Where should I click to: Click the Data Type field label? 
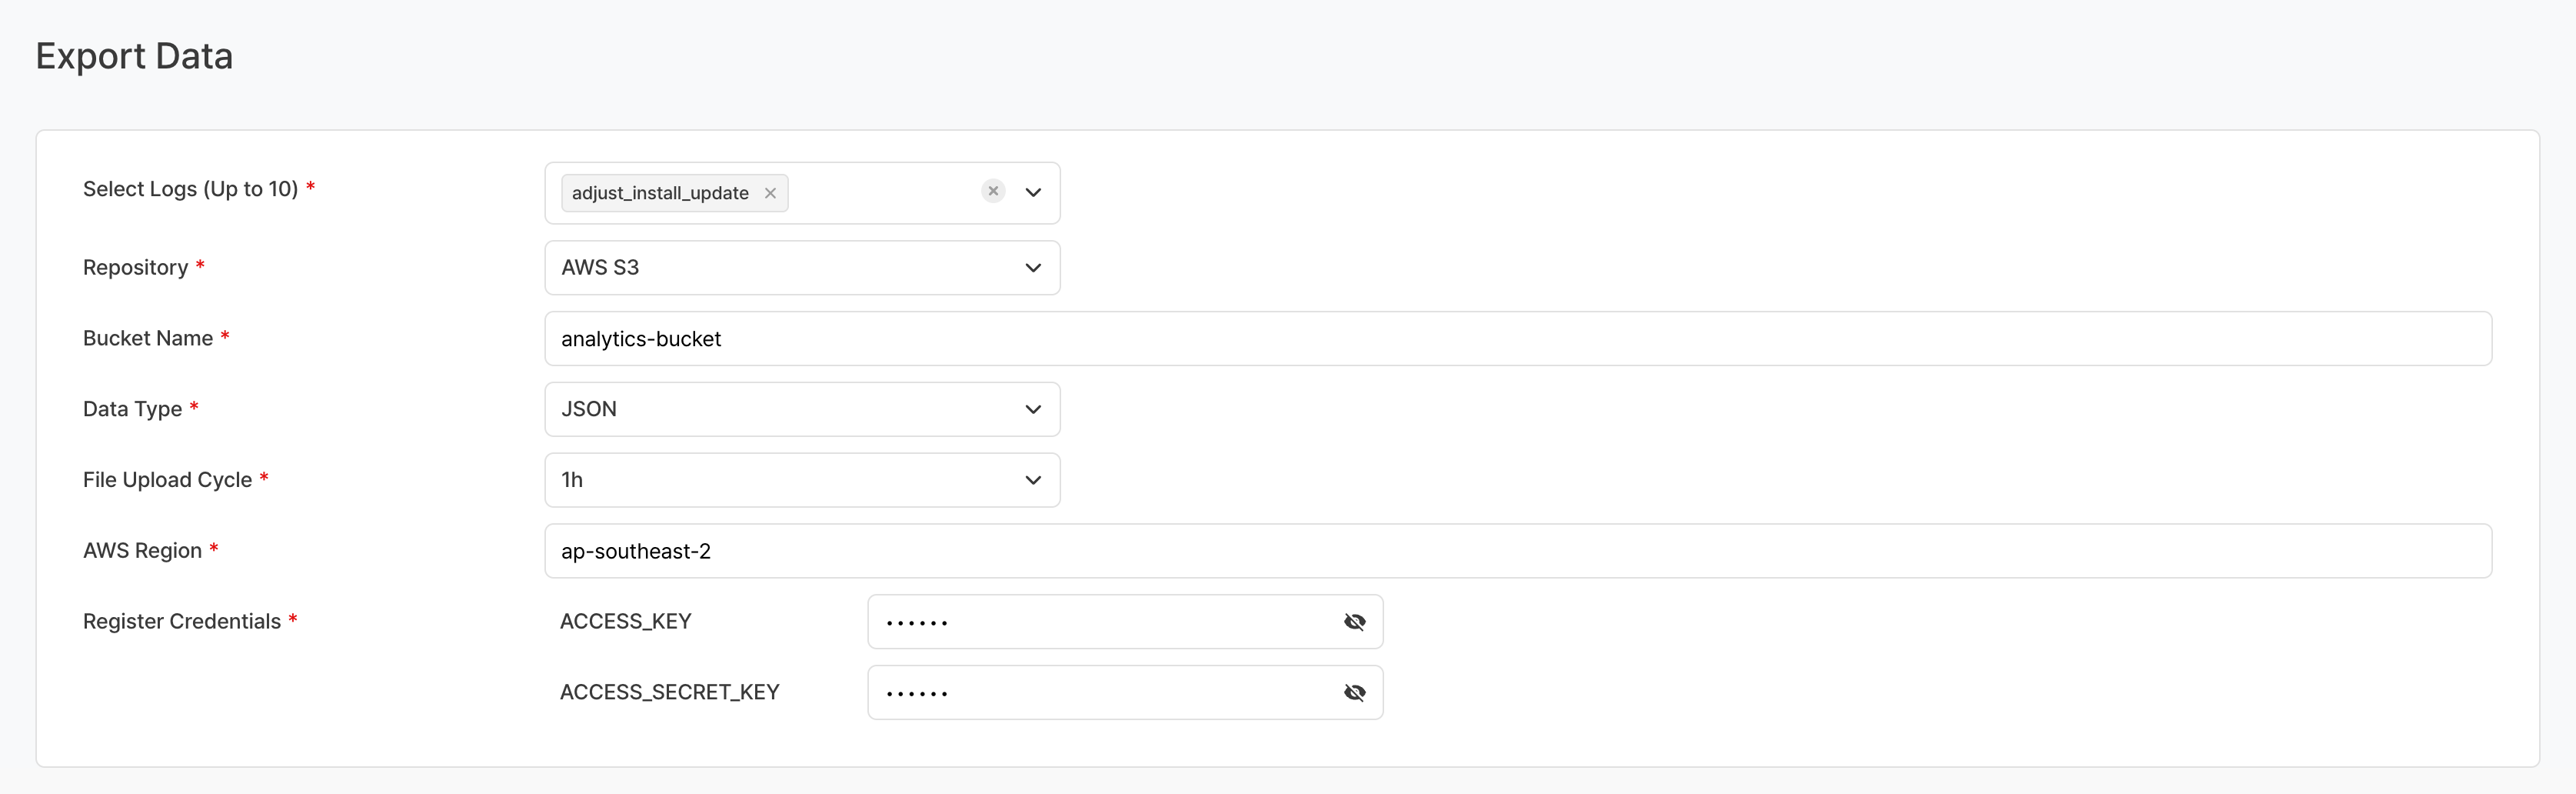coord(132,409)
